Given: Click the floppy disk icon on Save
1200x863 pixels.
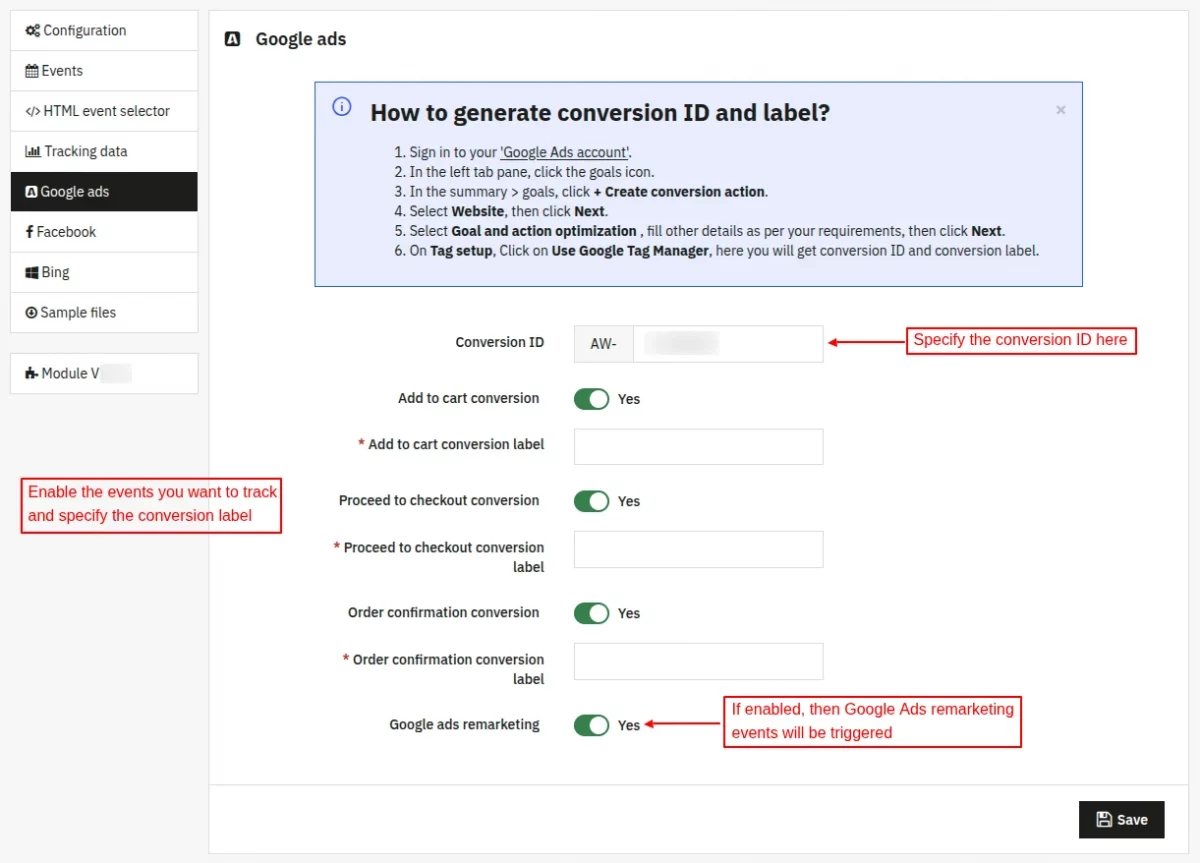Looking at the screenshot, I should [1104, 819].
